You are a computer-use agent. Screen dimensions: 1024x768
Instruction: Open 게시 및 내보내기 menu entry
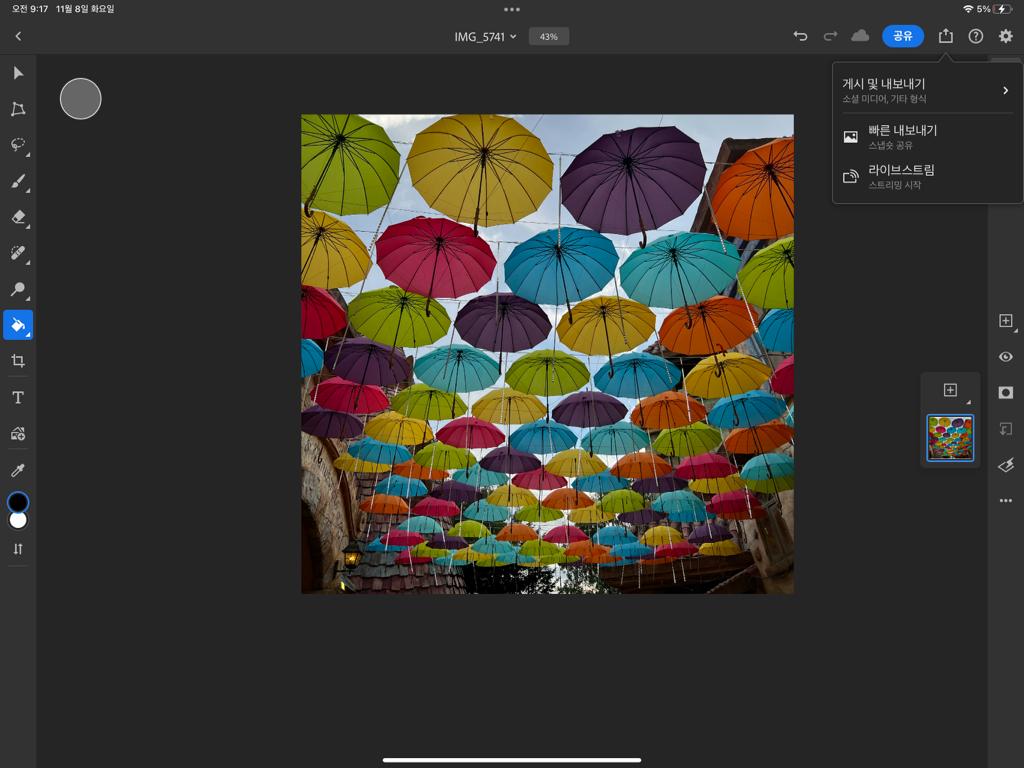[x=927, y=90]
